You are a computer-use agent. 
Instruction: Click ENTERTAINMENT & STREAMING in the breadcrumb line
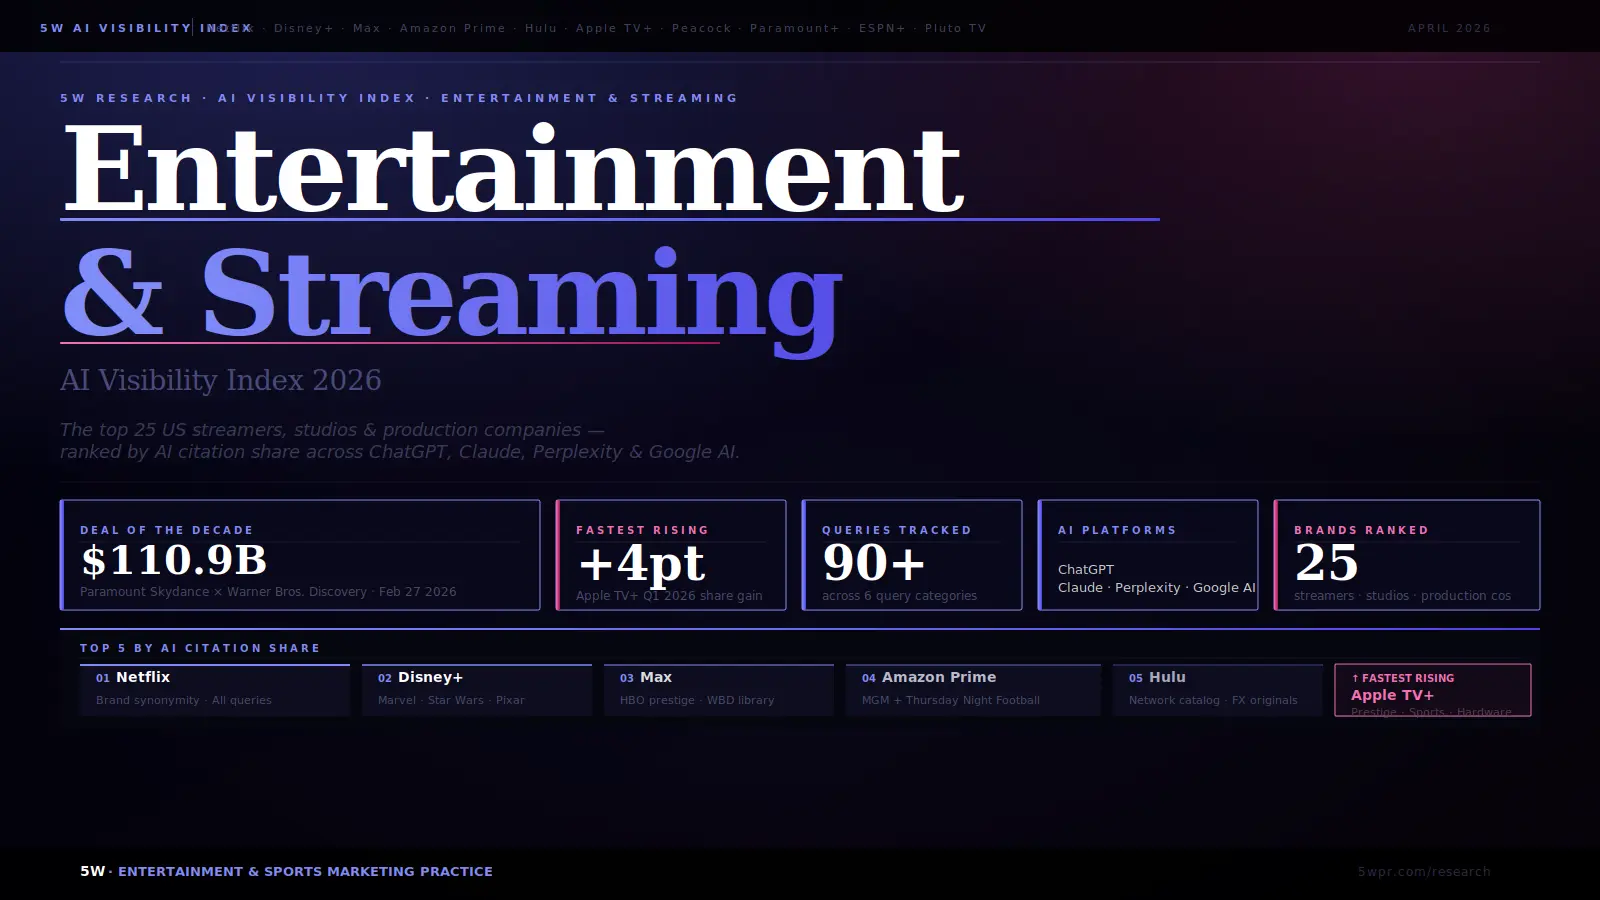[589, 98]
